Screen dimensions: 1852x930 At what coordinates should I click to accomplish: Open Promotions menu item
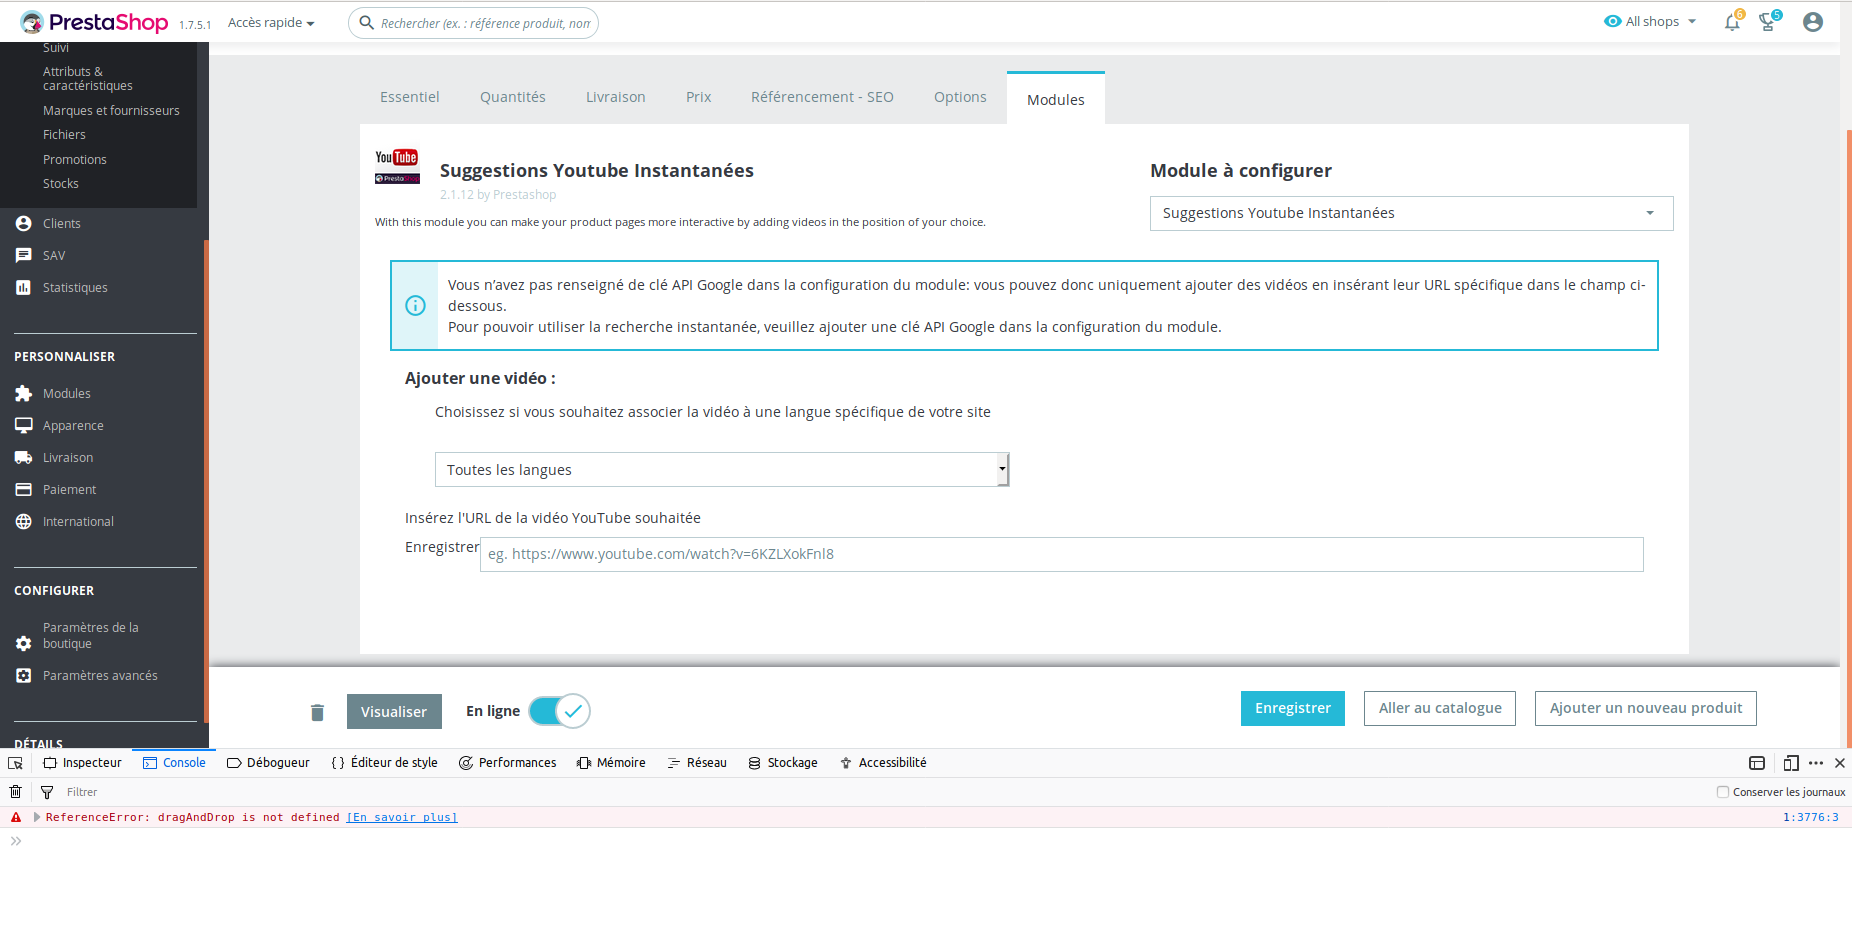coord(75,159)
